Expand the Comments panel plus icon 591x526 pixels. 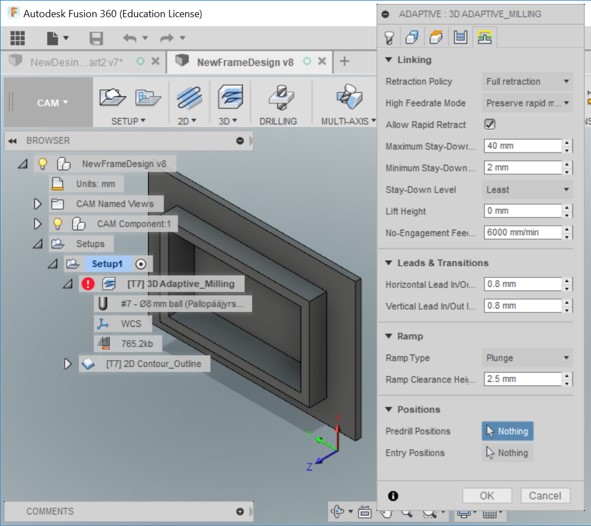click(x=240, y=512)
